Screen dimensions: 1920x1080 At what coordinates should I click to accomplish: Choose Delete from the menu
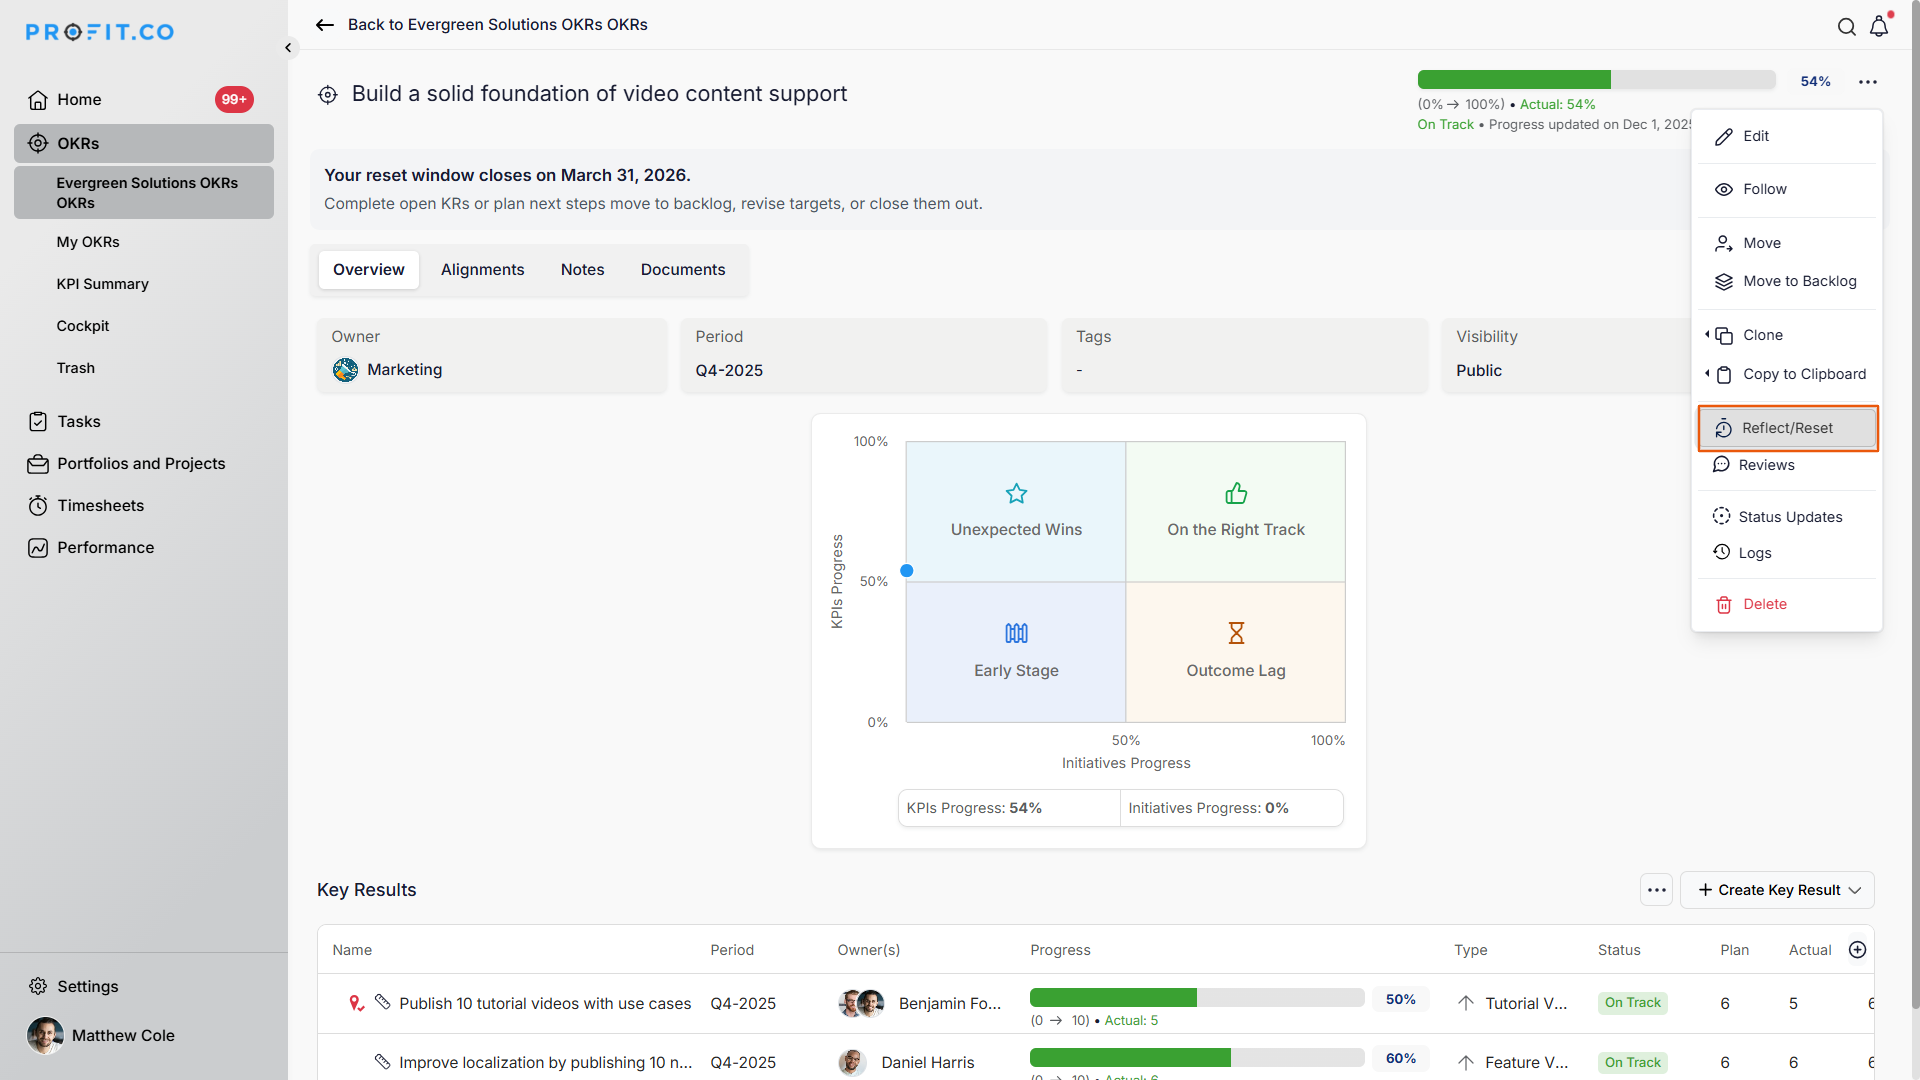(x=1764, y=604)
